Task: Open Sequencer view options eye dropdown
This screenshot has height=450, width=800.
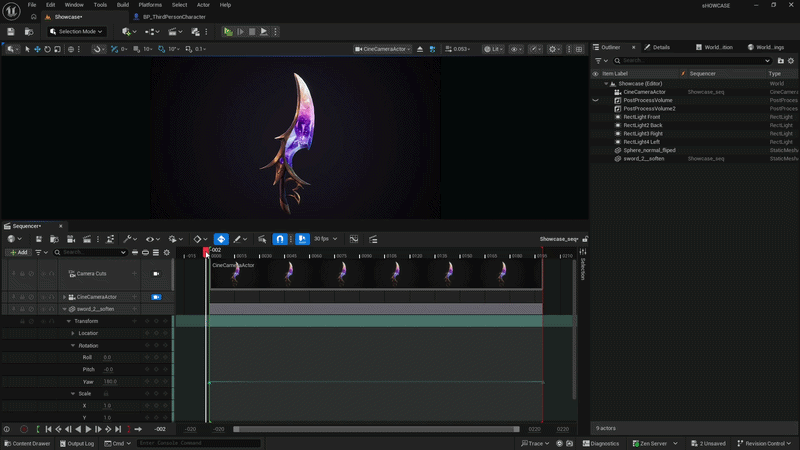Action: [153, 239]
